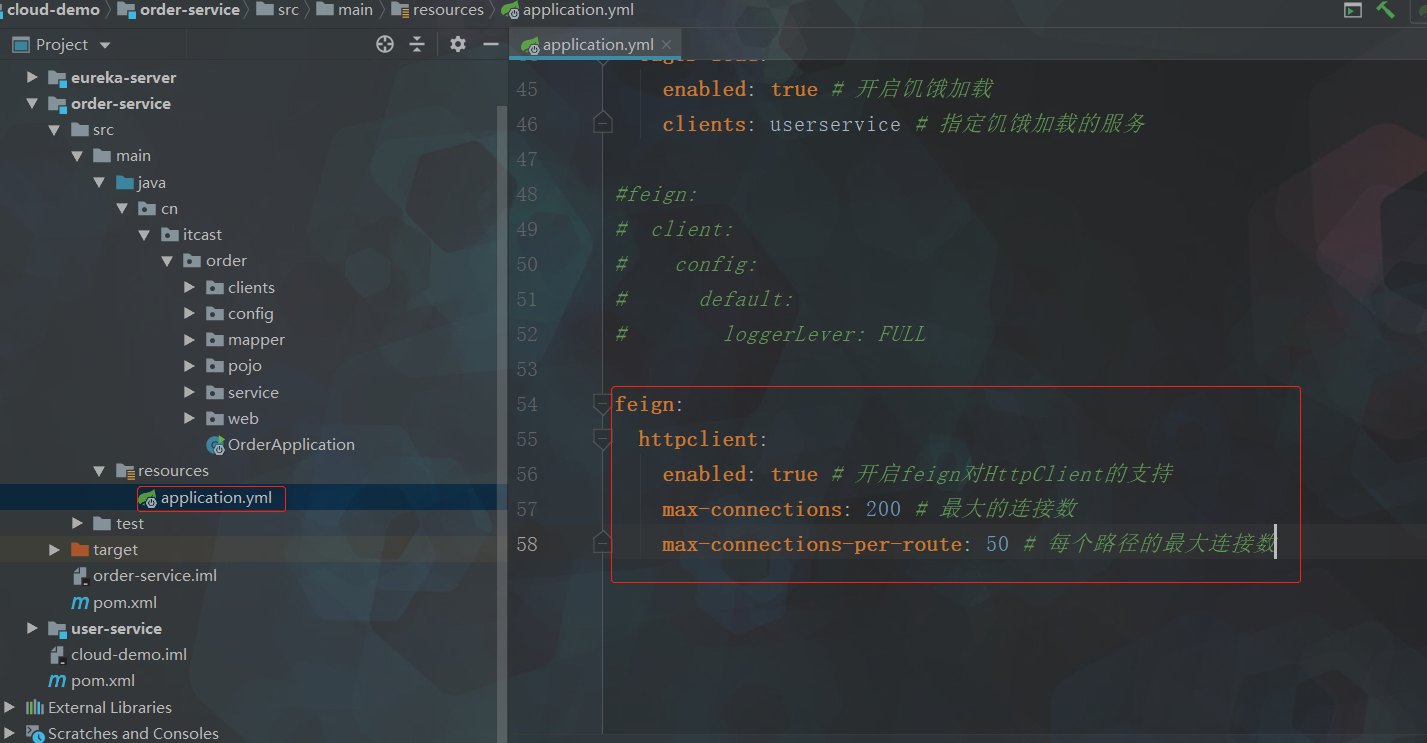Select the OrderApplication class

click(291, 445)
